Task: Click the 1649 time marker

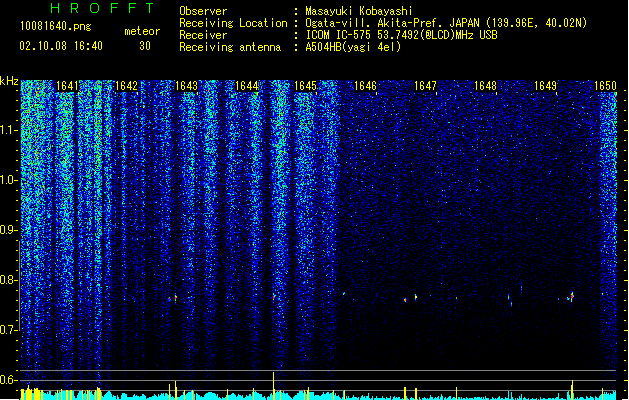Action: 545,86
